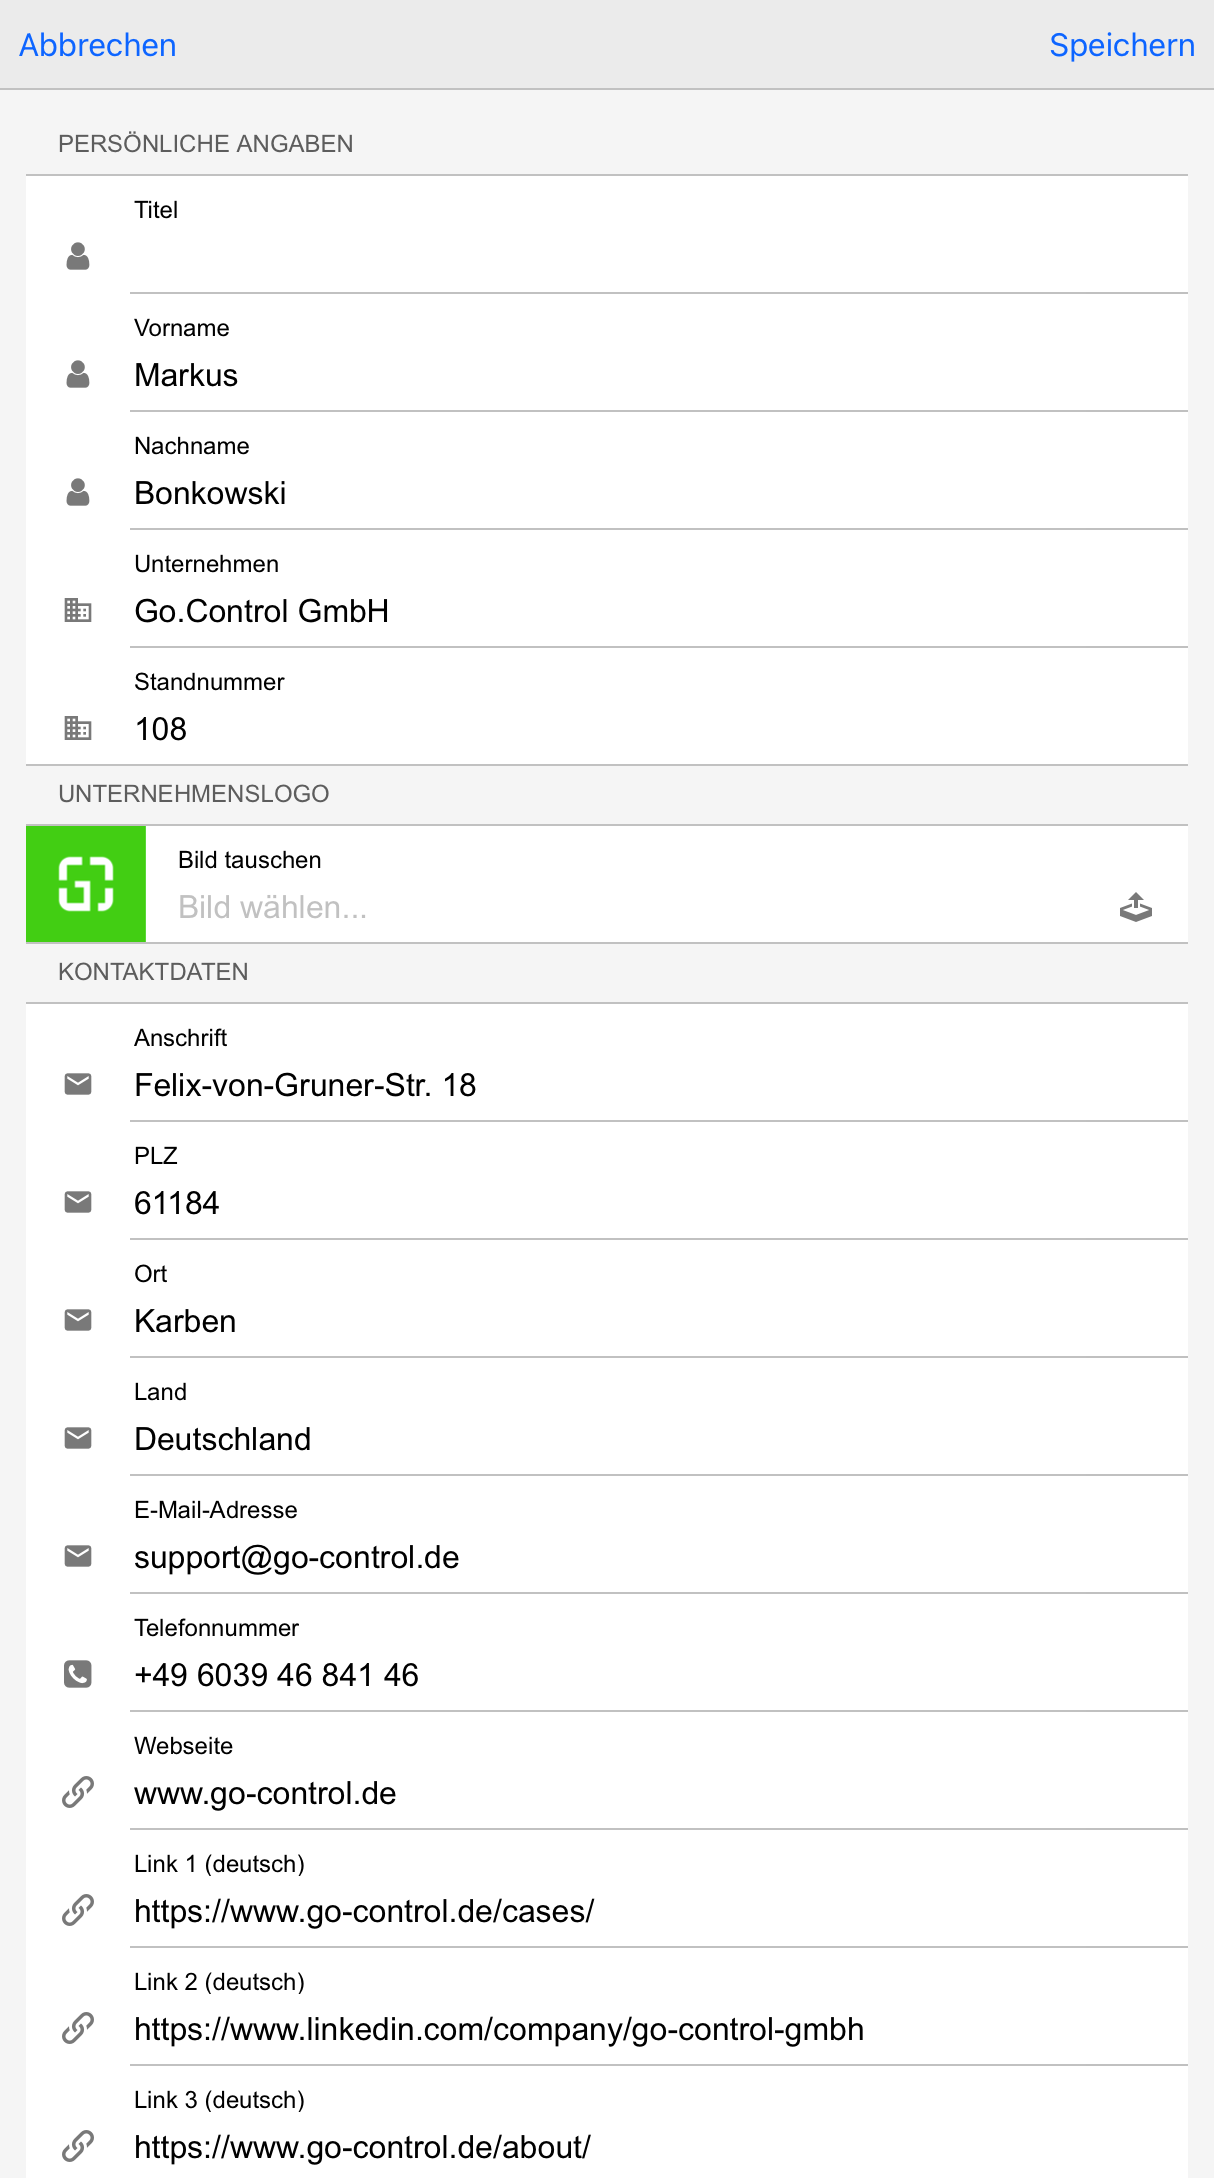The width and height of the screenshot is (1214, 2178).
Task: Tap the envelope icon beside Anschrift
Action: pos(78,1084)
